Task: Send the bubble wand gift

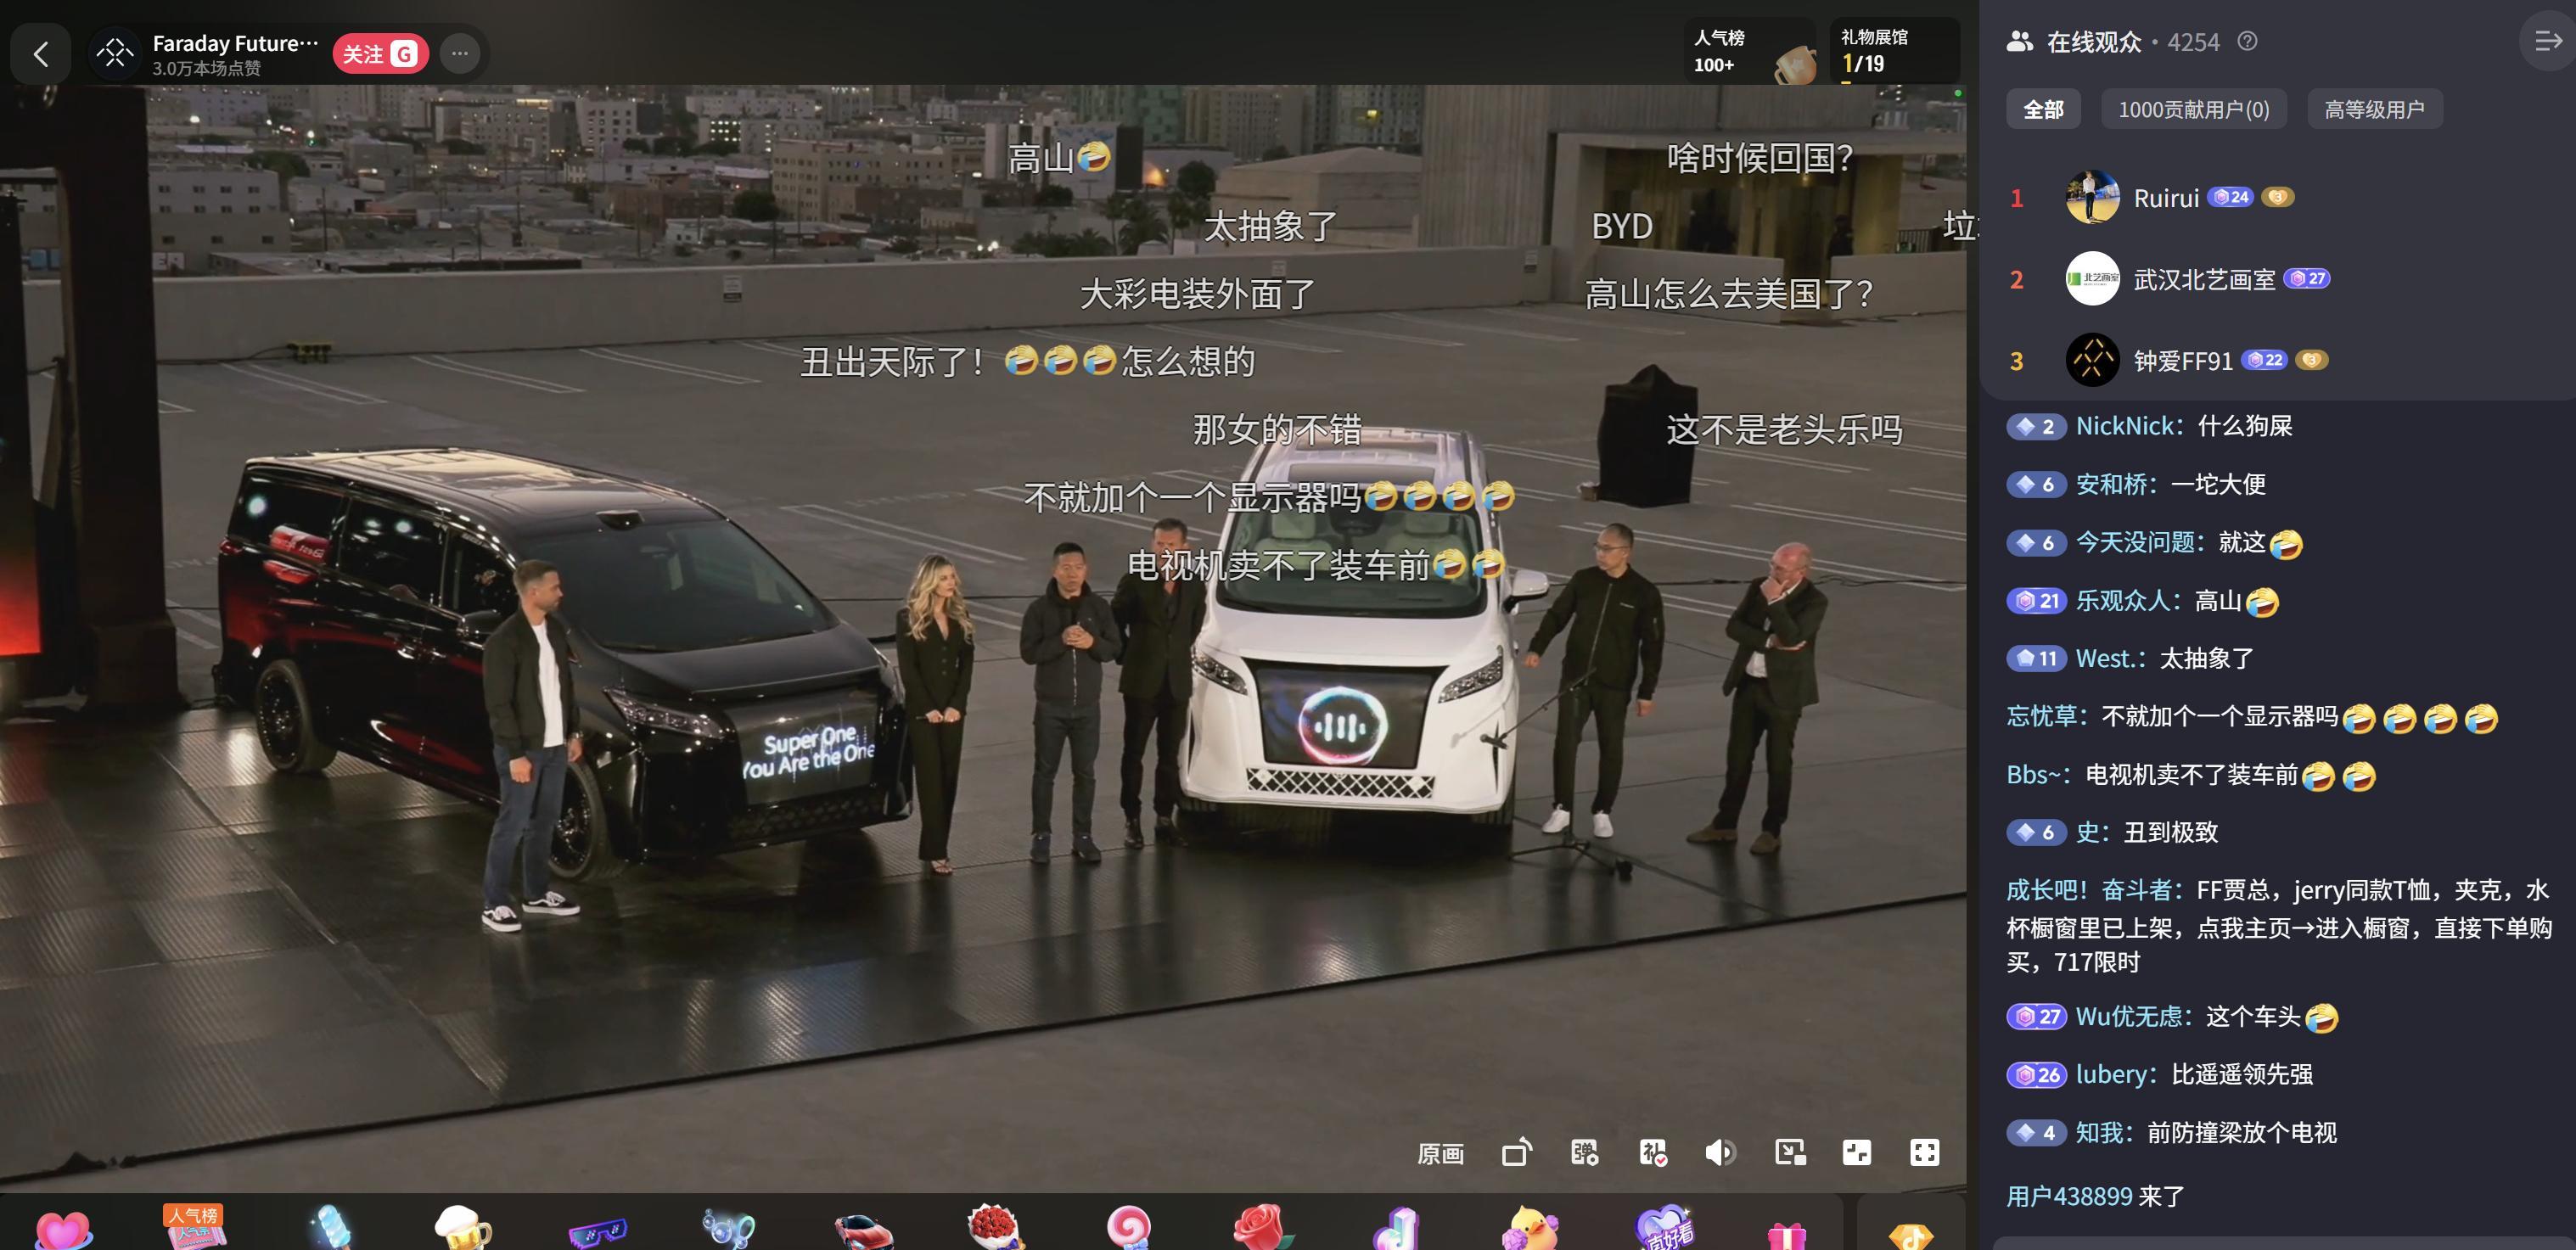Action: (729, 1229)
